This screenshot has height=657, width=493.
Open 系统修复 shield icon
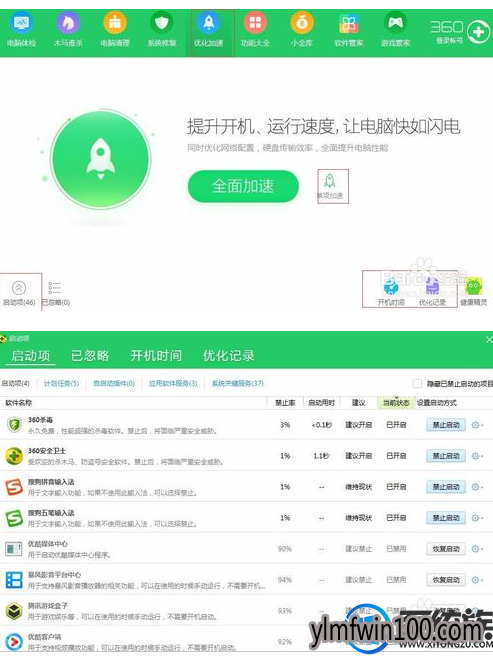[x=162, y=23]
